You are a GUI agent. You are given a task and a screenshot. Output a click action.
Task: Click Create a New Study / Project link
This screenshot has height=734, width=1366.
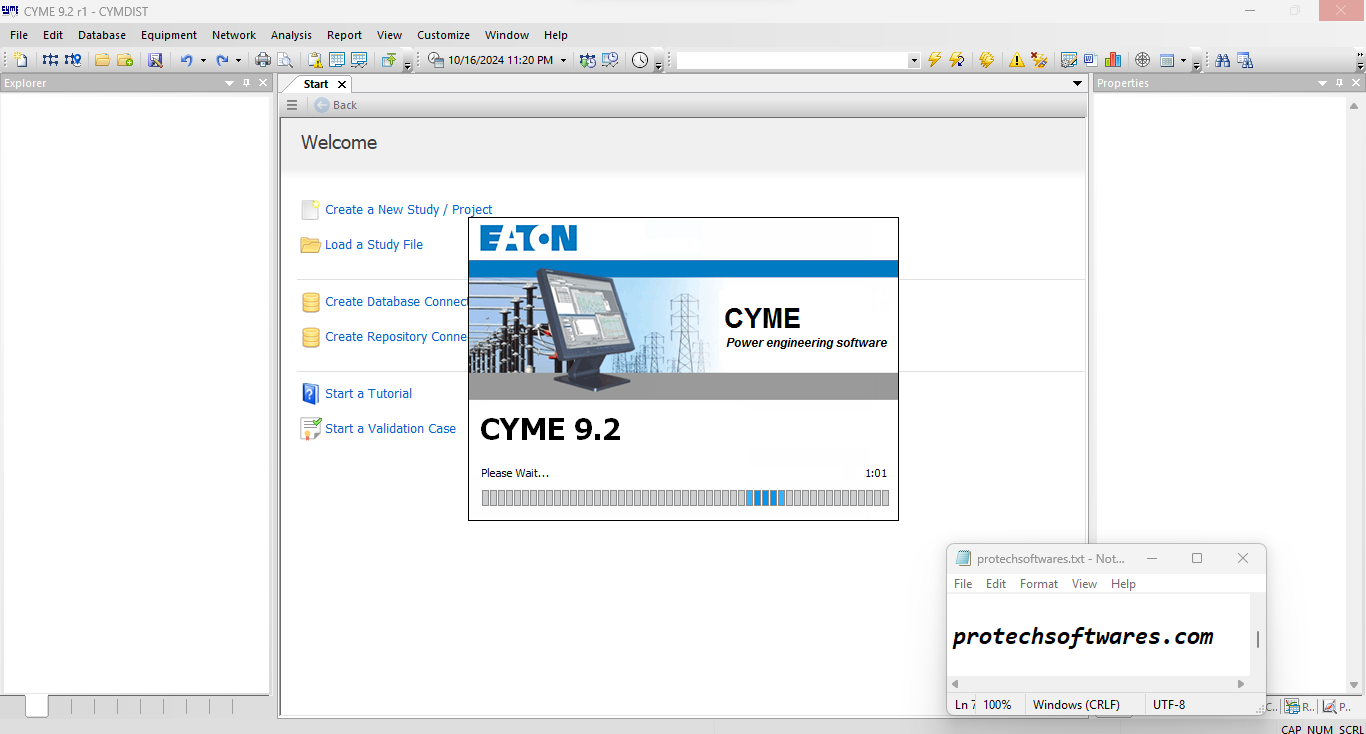[409, 210]
